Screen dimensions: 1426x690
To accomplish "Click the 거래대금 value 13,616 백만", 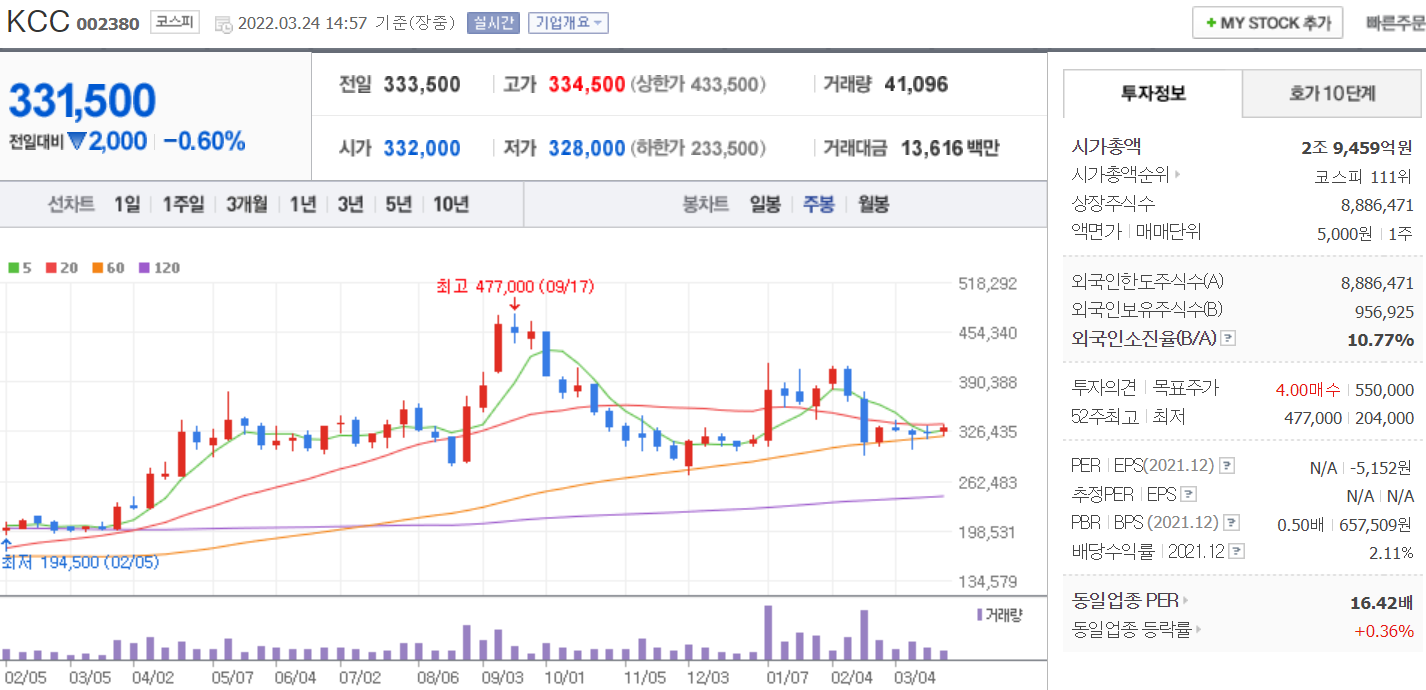I will pyautogui.click(x=950, y=148).
